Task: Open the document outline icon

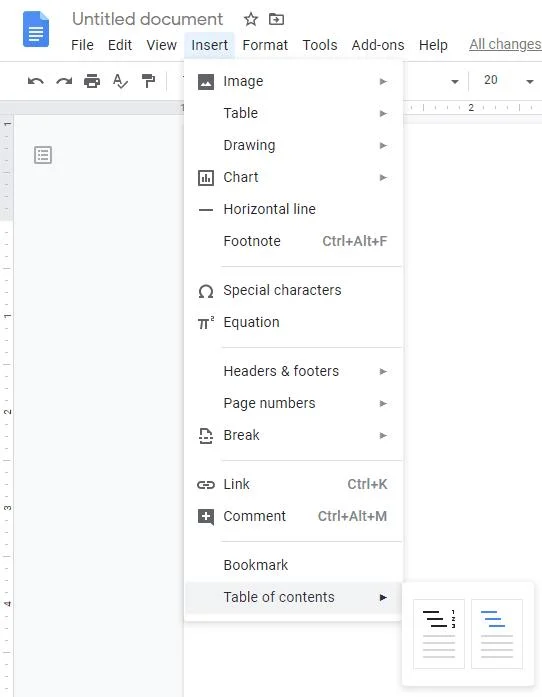Action: [43, 155]
